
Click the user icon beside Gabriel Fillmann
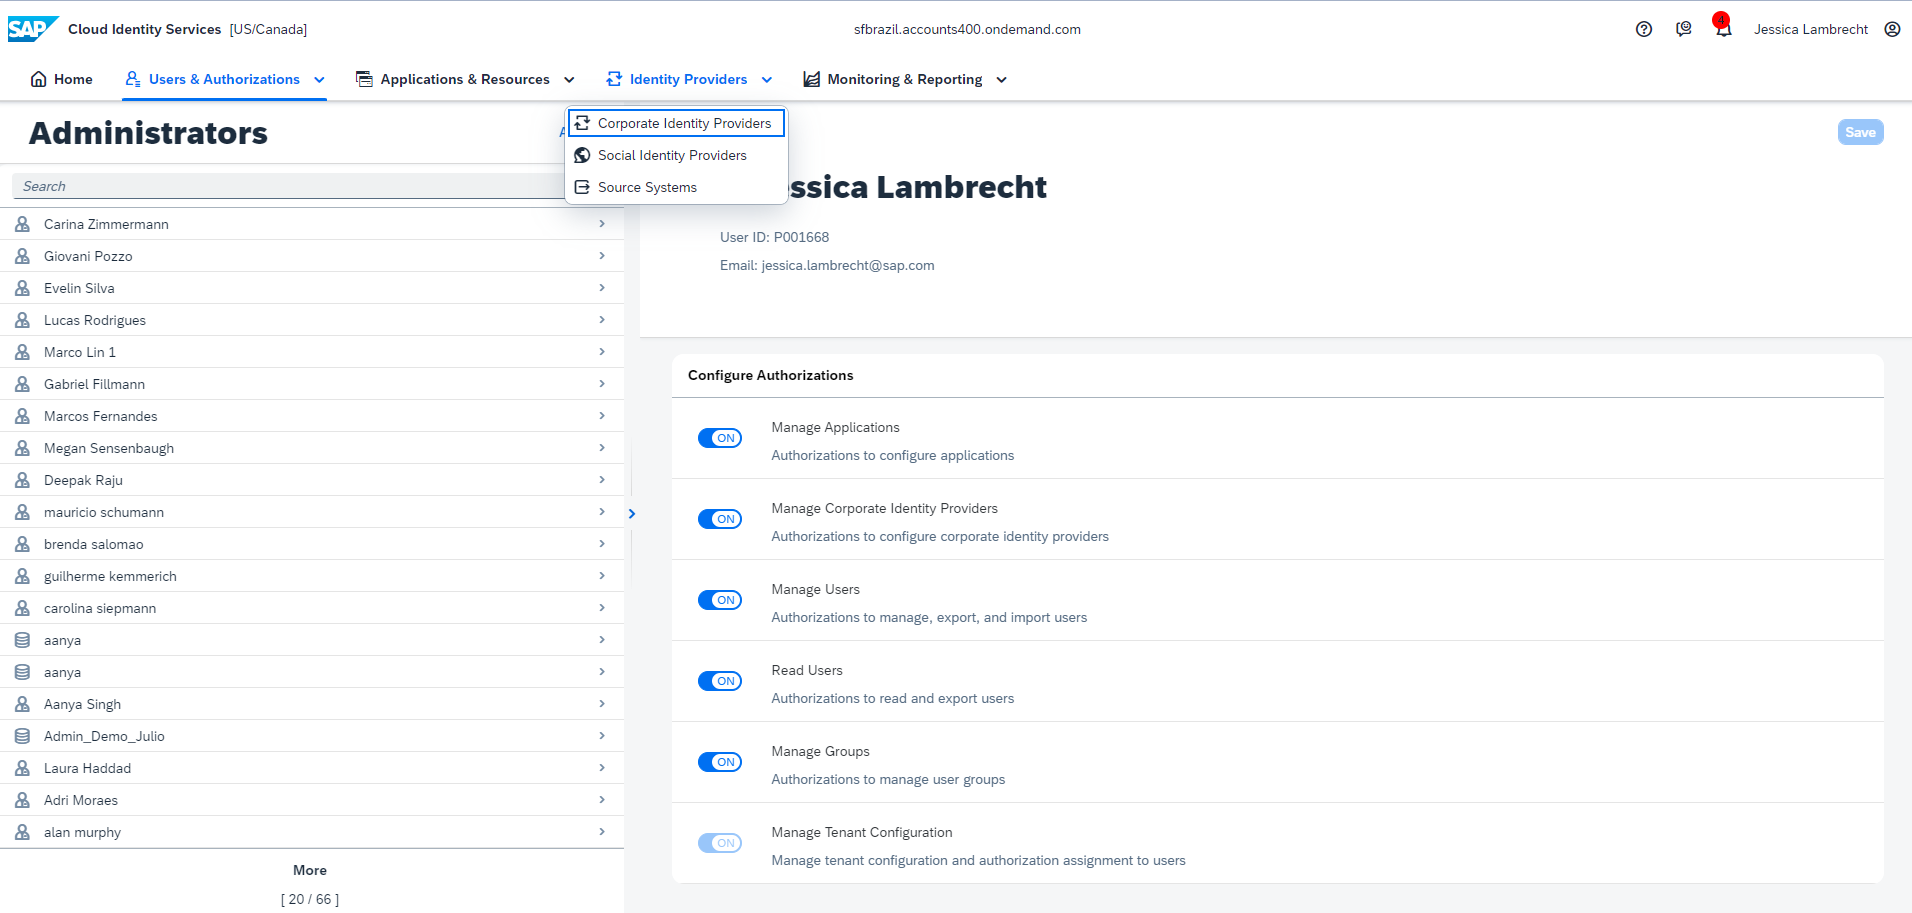coord(22,384)
